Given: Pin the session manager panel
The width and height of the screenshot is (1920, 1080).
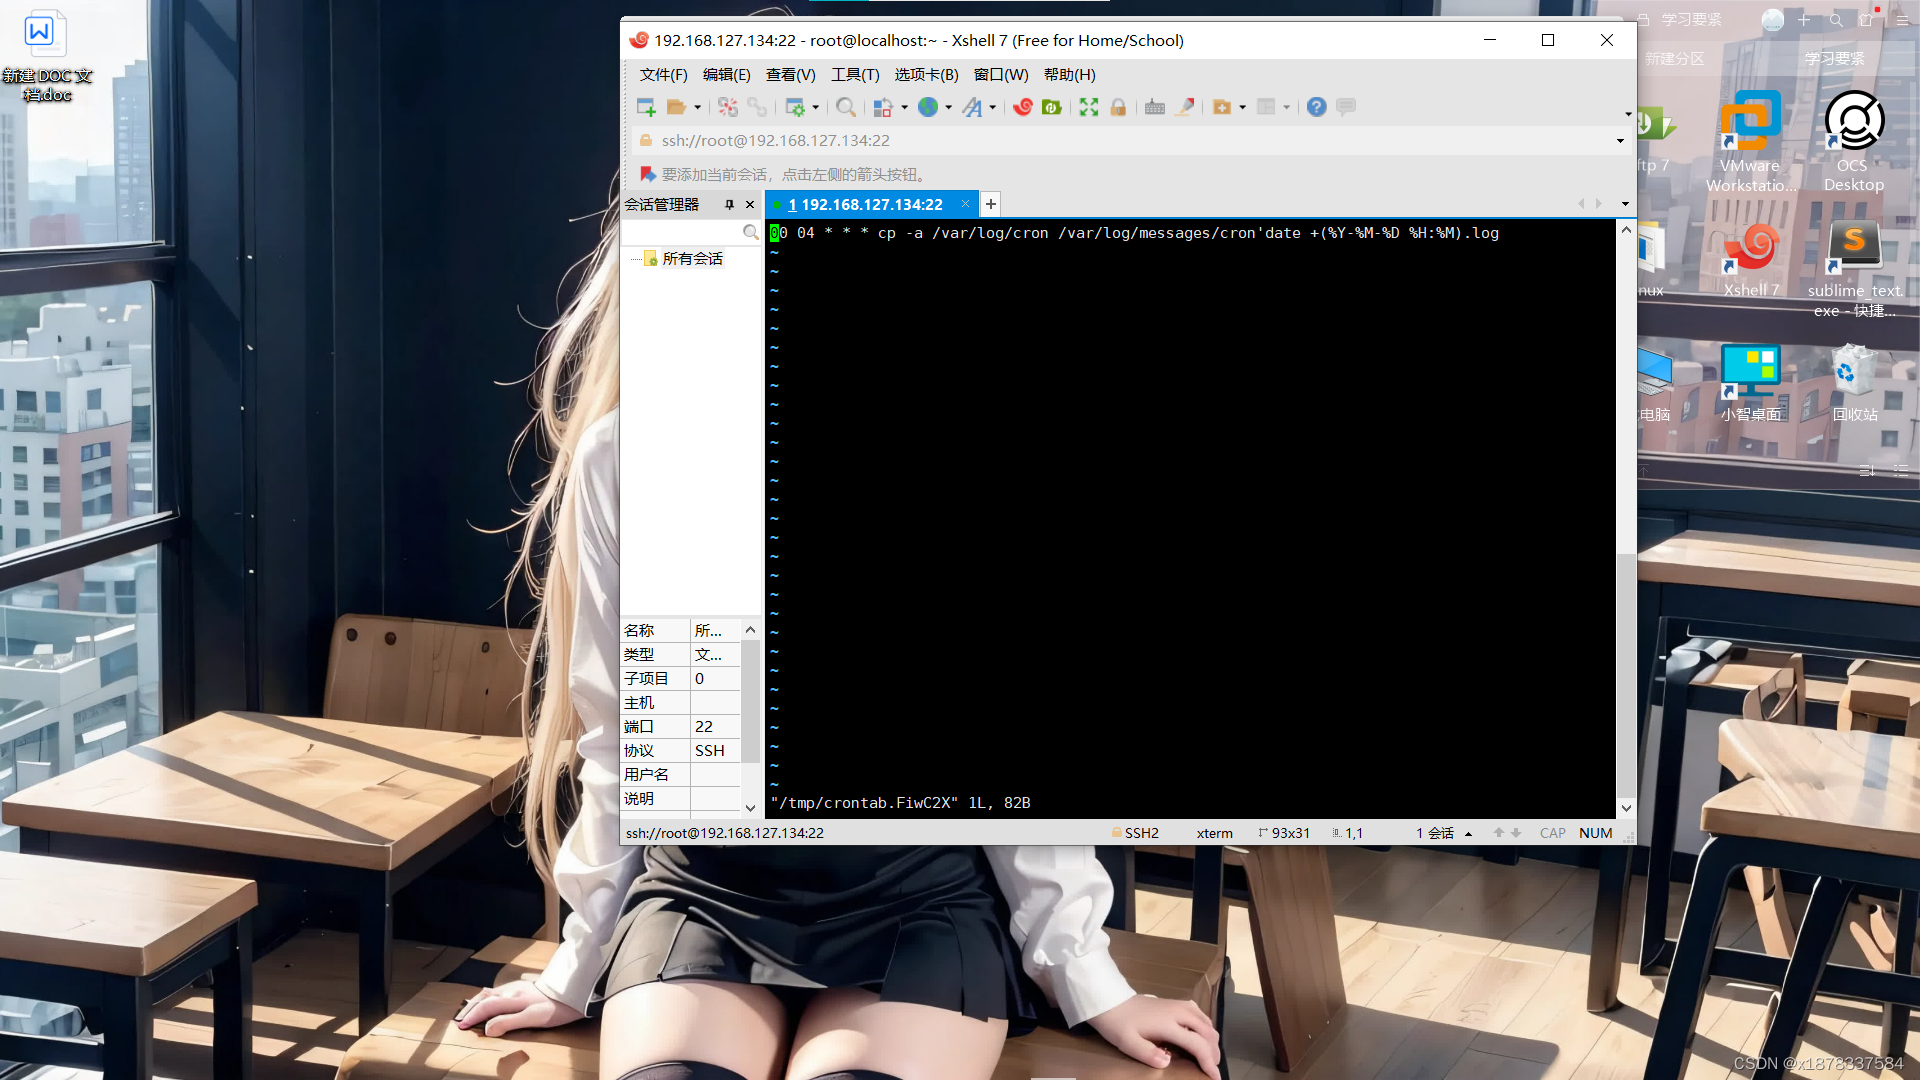Looking at the screenshot, I should [x=729, y=204].
